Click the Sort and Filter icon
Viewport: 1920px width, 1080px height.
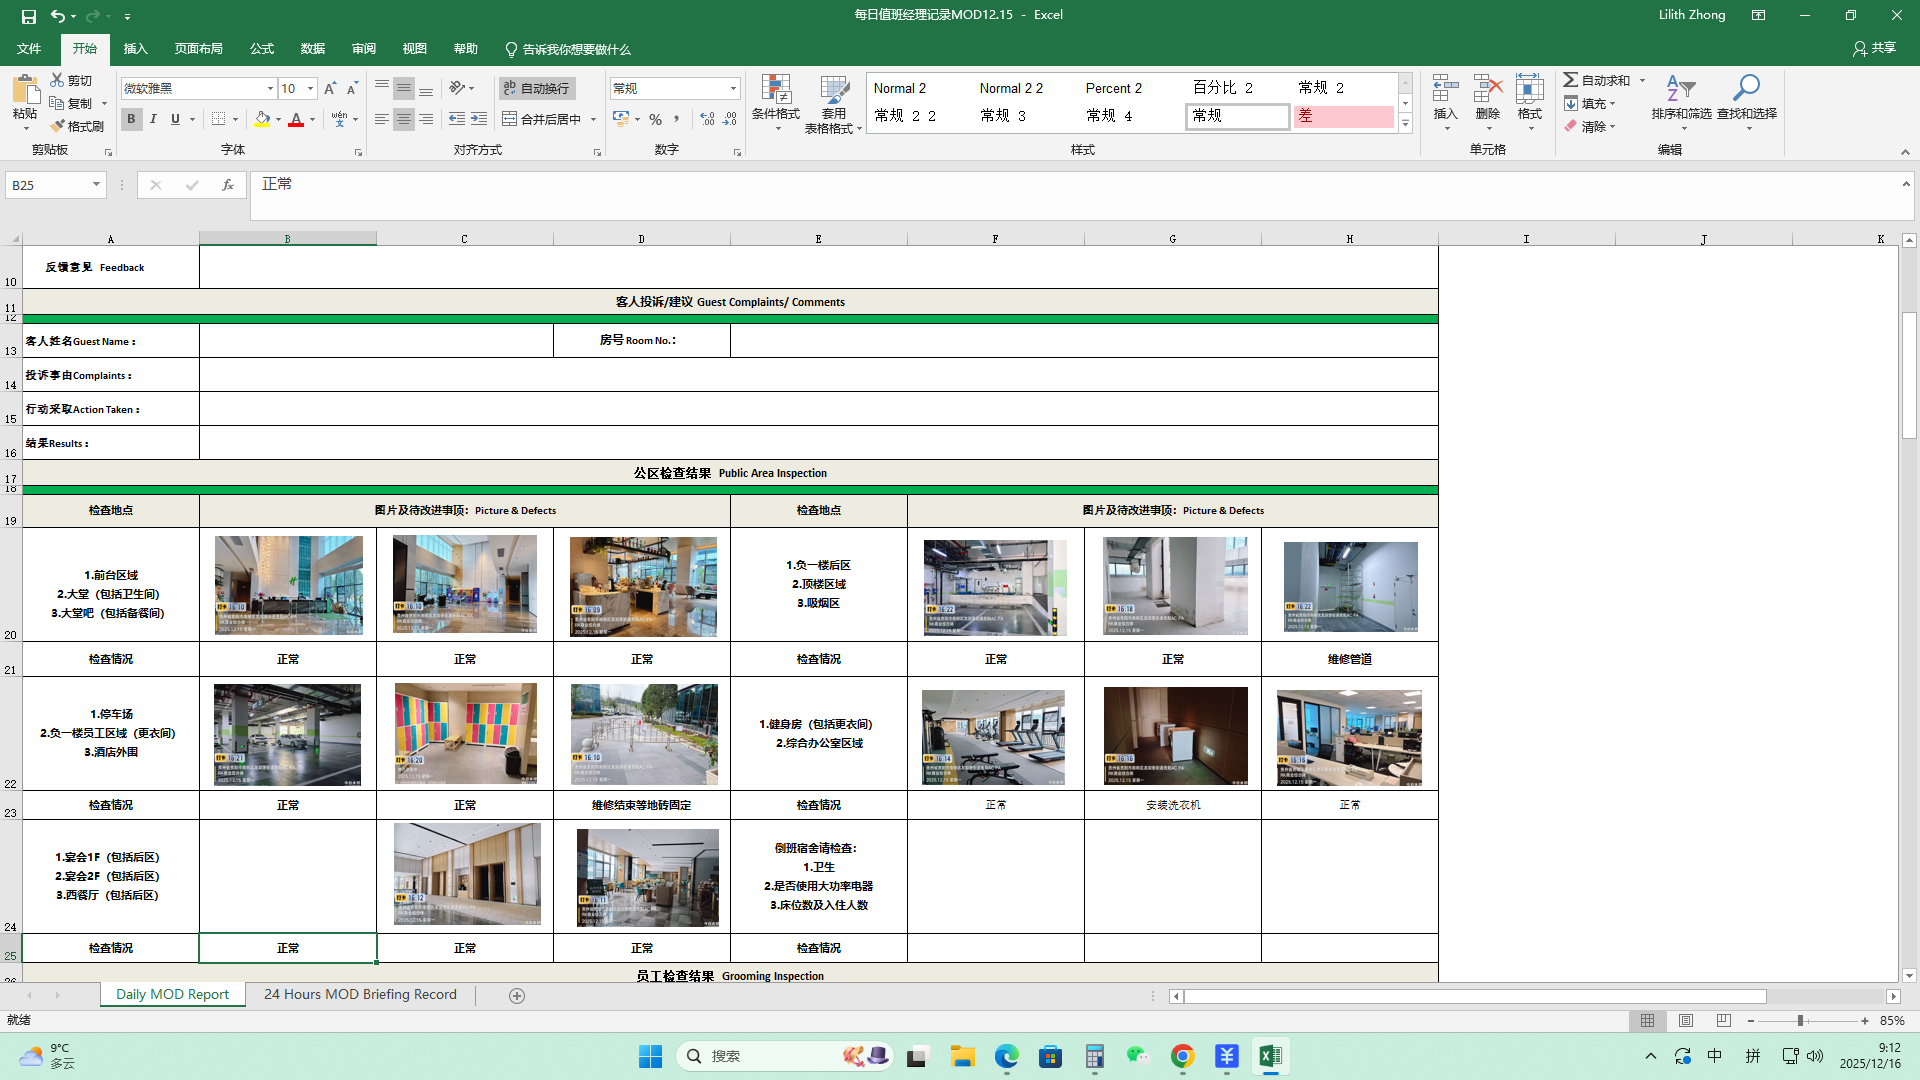tap(1681, 90)
